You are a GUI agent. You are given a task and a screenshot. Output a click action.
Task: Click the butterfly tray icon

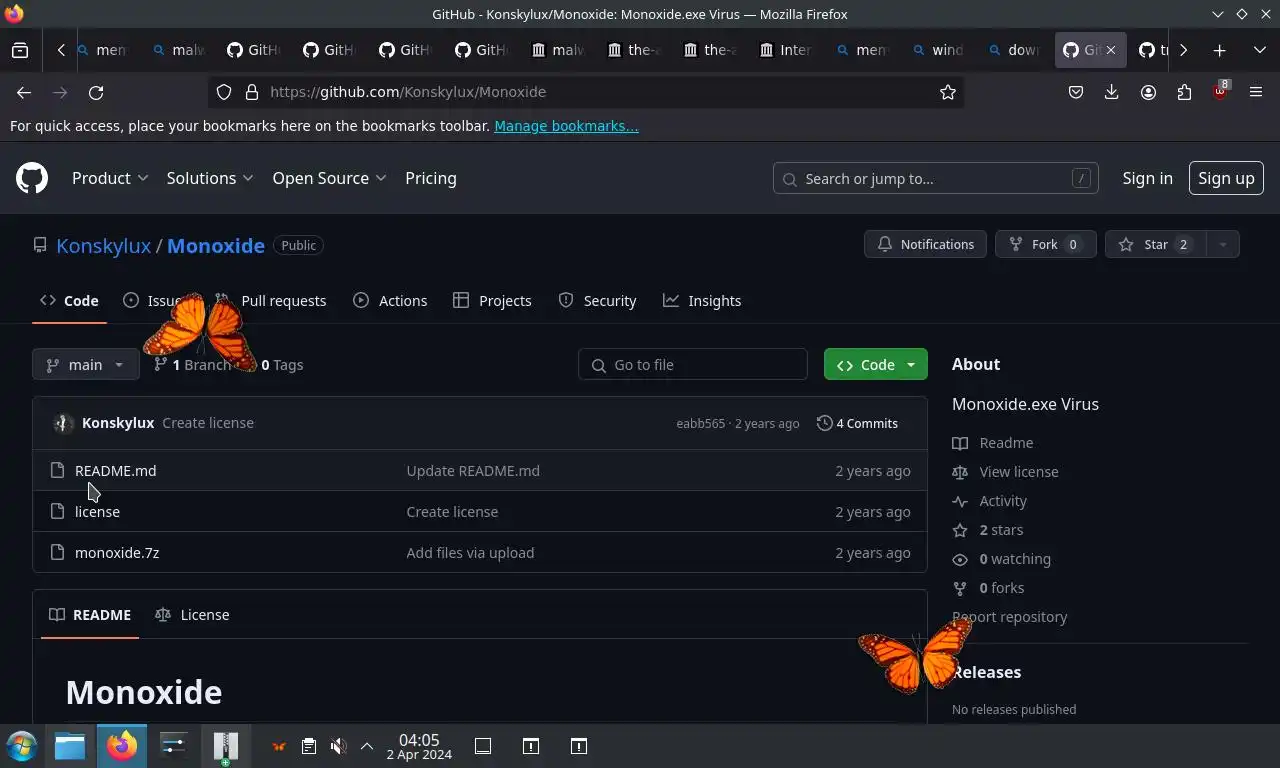279,746
